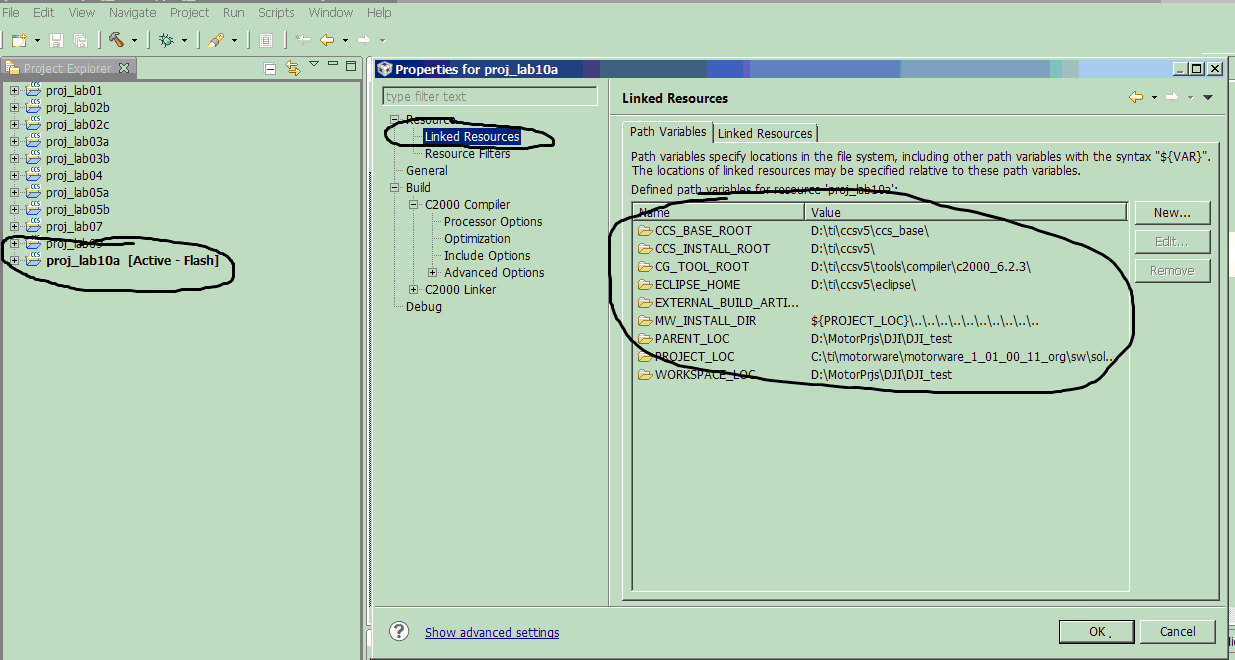Open the Help menu
This screenshot has width=1235, height=660.
(379, 12)
